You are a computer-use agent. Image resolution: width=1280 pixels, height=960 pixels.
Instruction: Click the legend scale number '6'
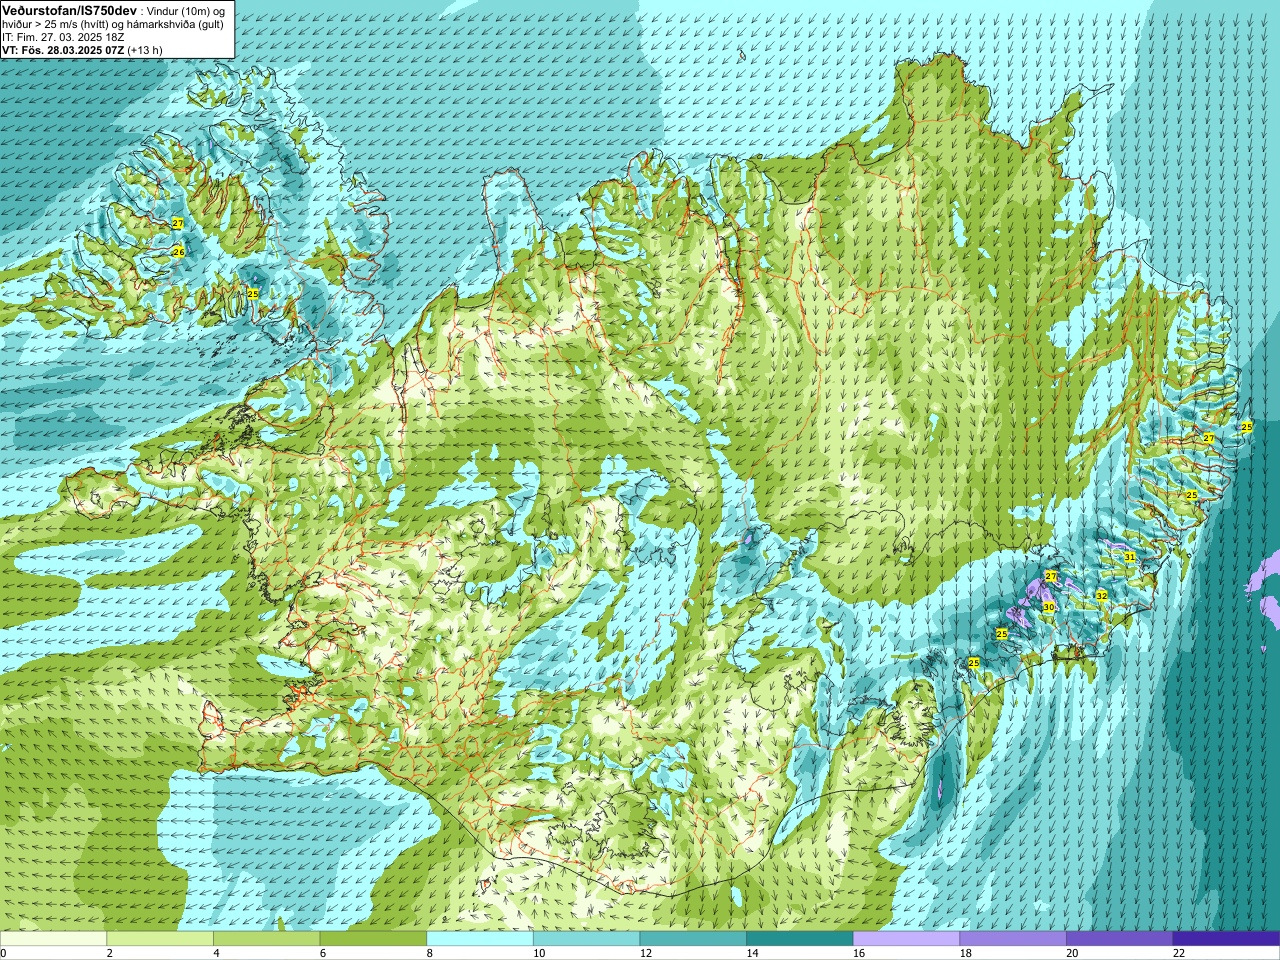pos(323,953)
